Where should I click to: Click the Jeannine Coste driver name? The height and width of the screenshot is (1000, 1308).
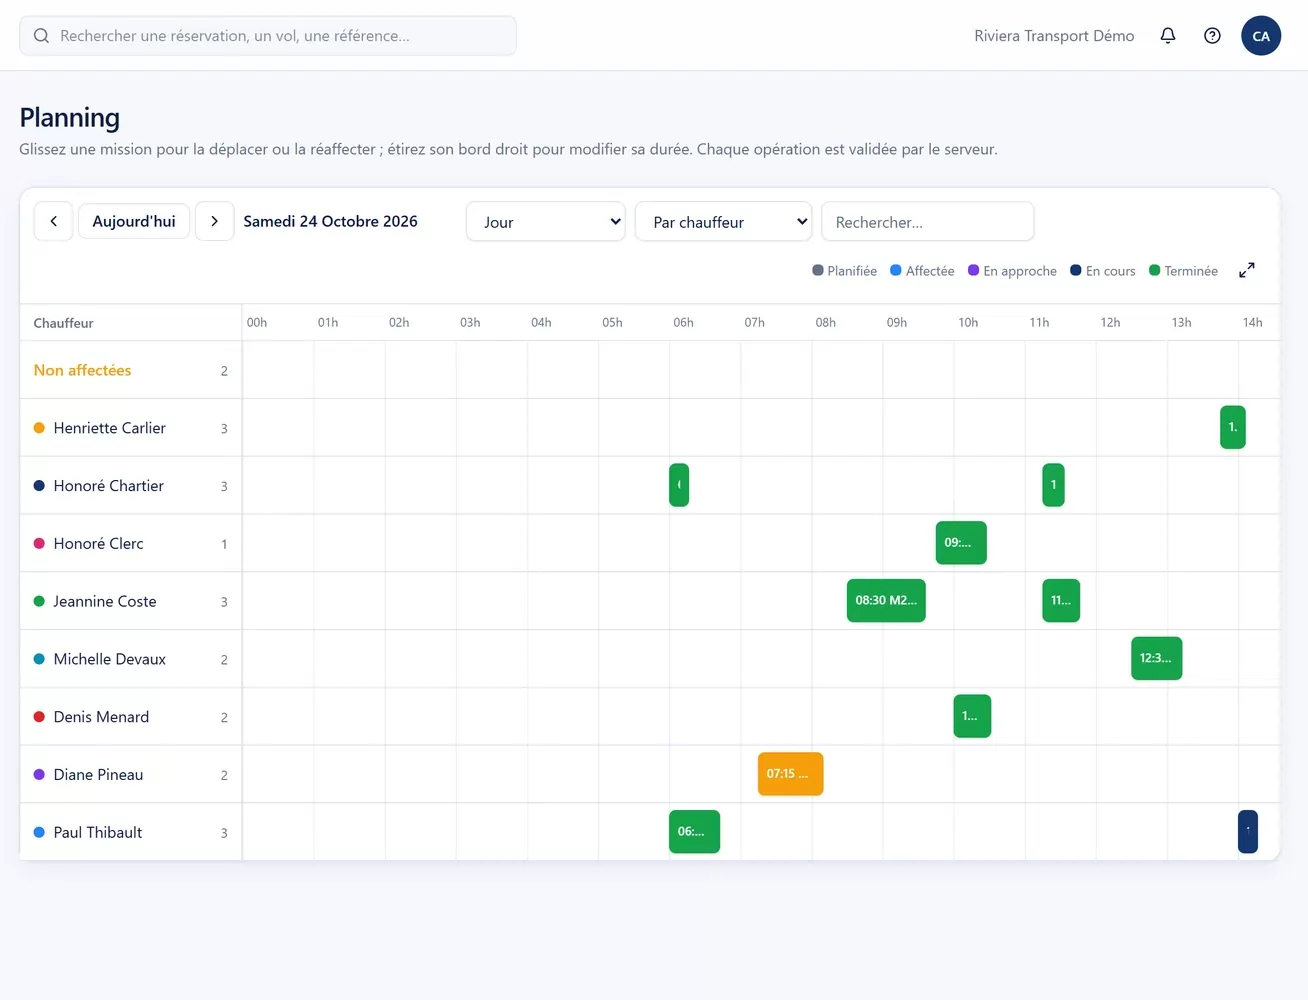[x=105, y=602]
